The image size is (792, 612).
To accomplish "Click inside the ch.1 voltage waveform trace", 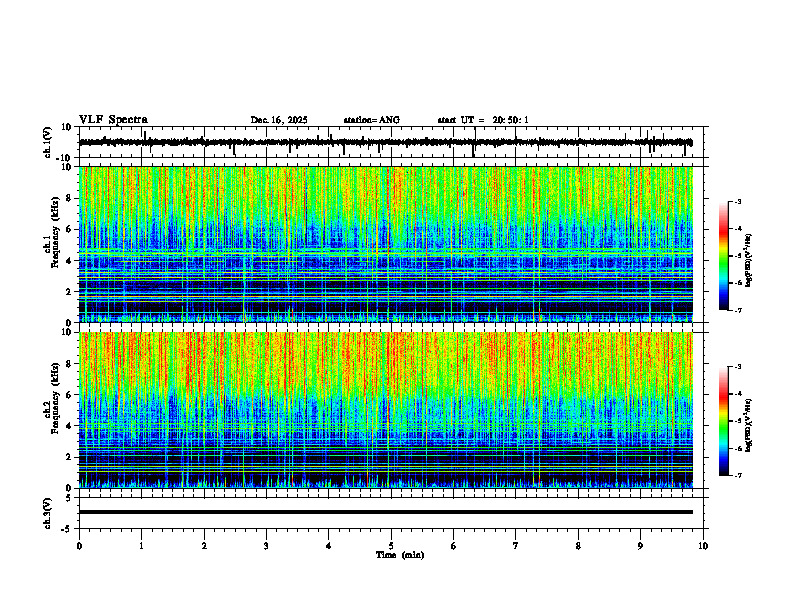I will (385, 142).
